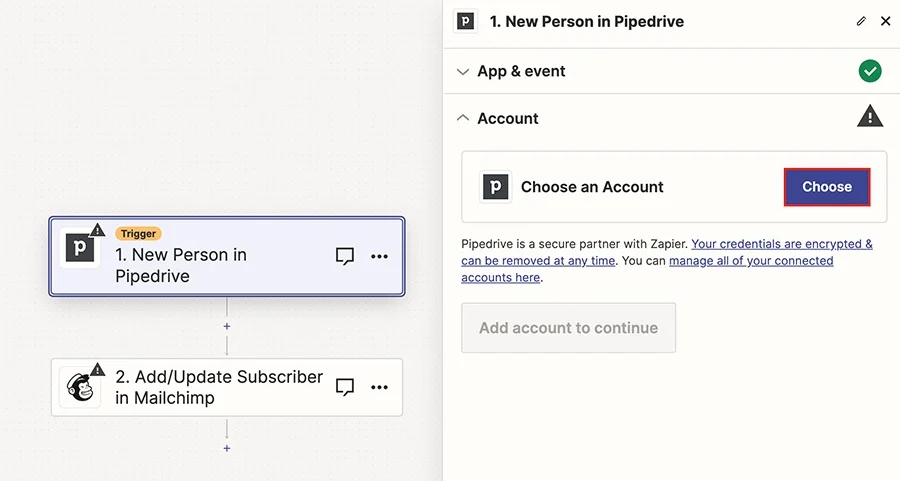This screenshot has width=900, height=481.
Task: Click the Pipedrive logo in panel header
Action: click(465, 22)
